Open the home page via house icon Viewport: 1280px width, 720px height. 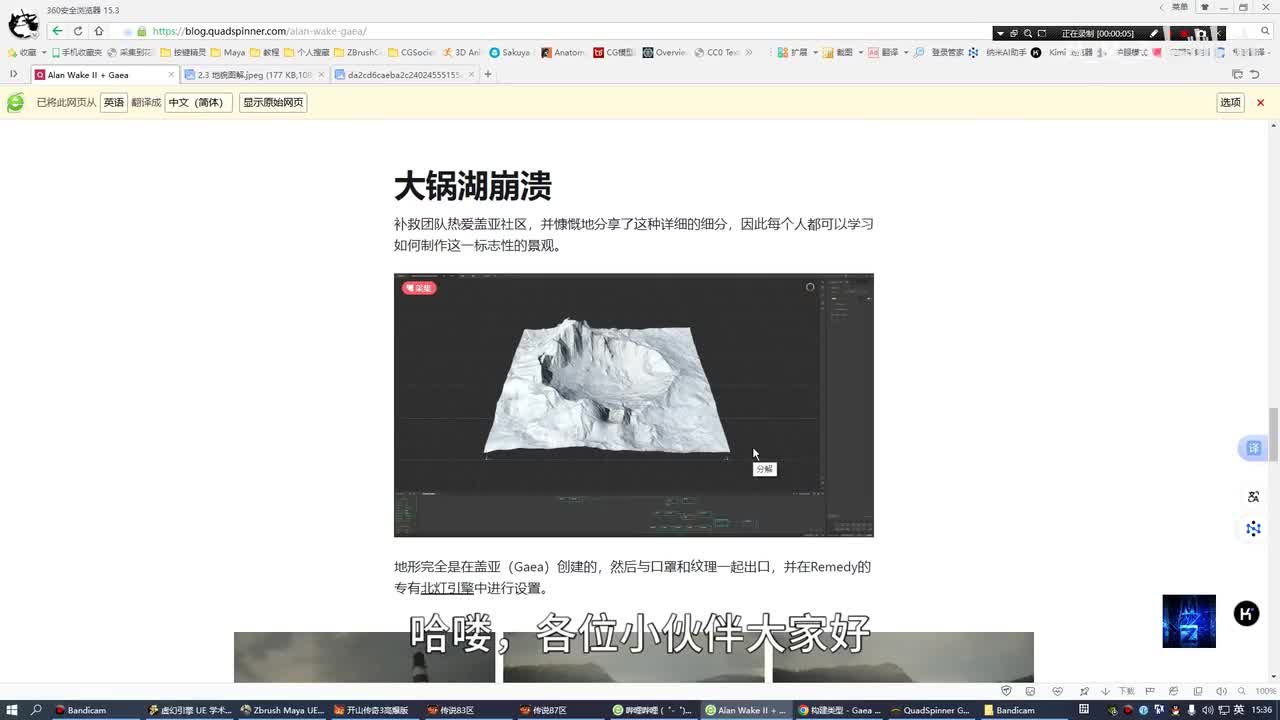pos(98,31)
